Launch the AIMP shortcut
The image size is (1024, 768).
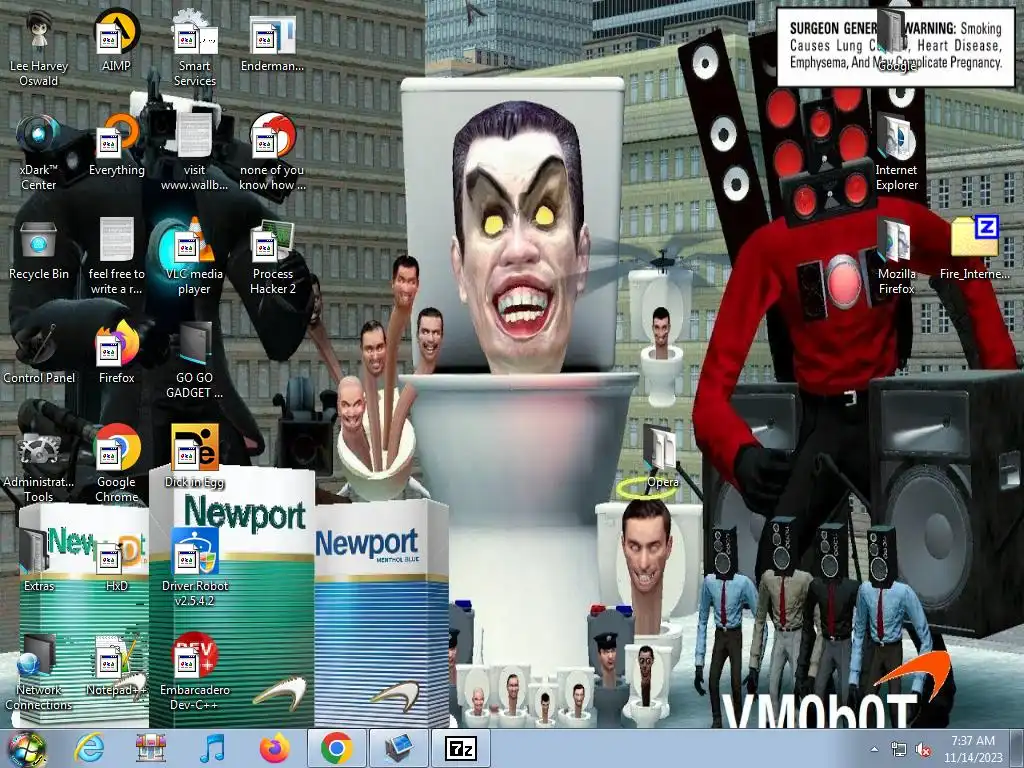pyautogui.click(x=116, y=41)
